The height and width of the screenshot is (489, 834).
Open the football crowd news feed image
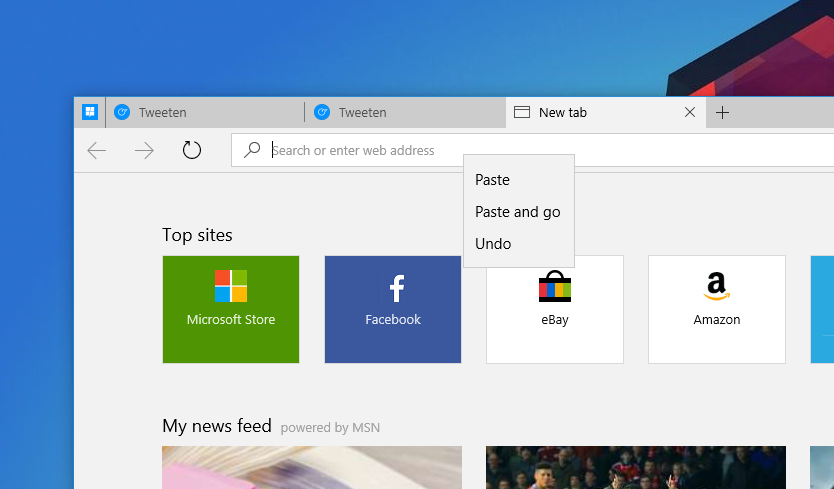point(636,467)
